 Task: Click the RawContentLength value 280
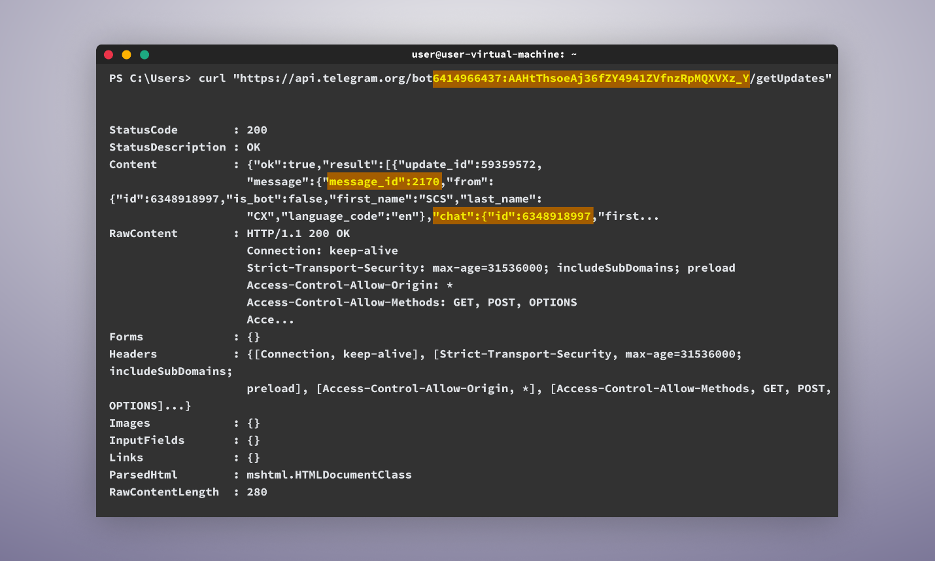pyautogui.click(x=257, y=492)
